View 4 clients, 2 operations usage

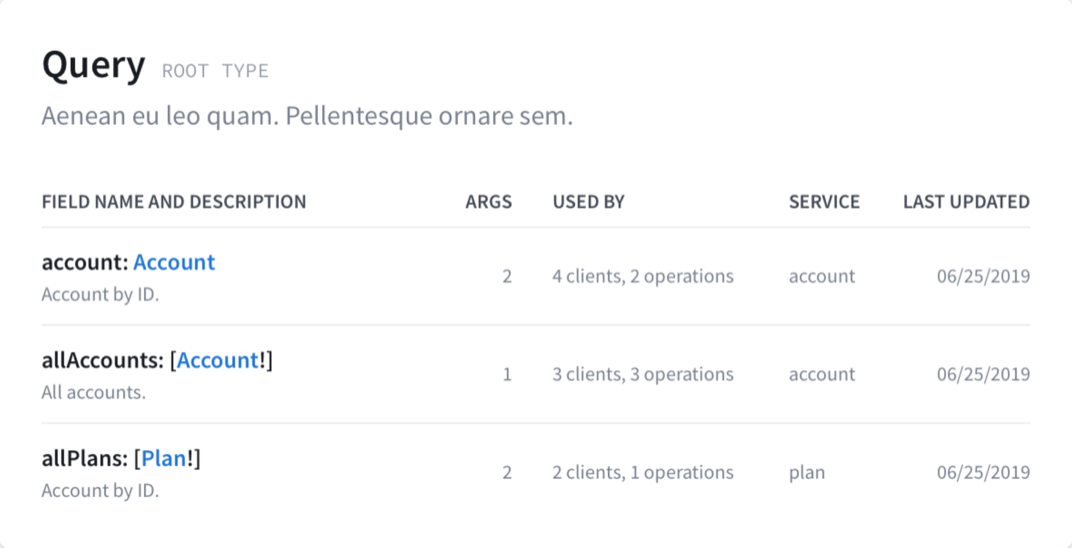pos(642,276)
